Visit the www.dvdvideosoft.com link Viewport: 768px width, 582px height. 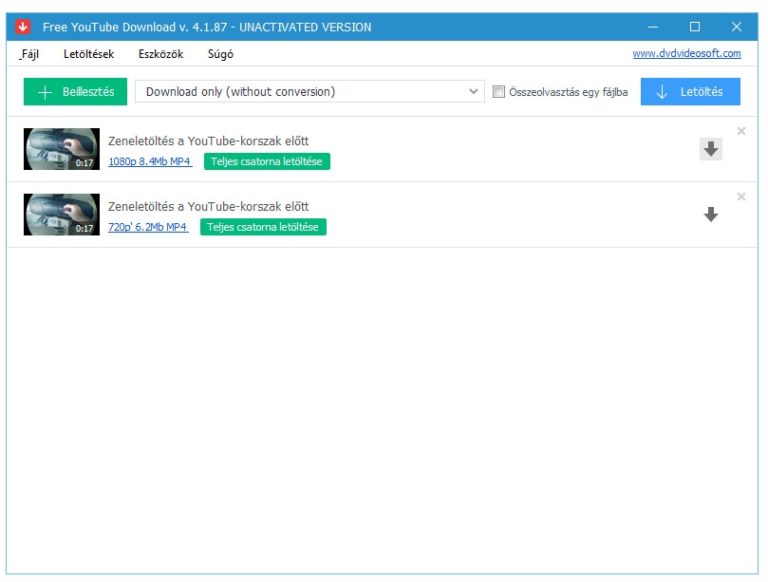(686, 54)
